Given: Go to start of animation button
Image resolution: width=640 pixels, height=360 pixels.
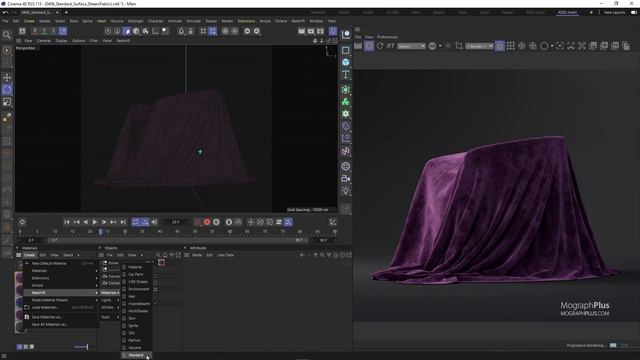Looking at the screenshot, I should pos(67,222).
